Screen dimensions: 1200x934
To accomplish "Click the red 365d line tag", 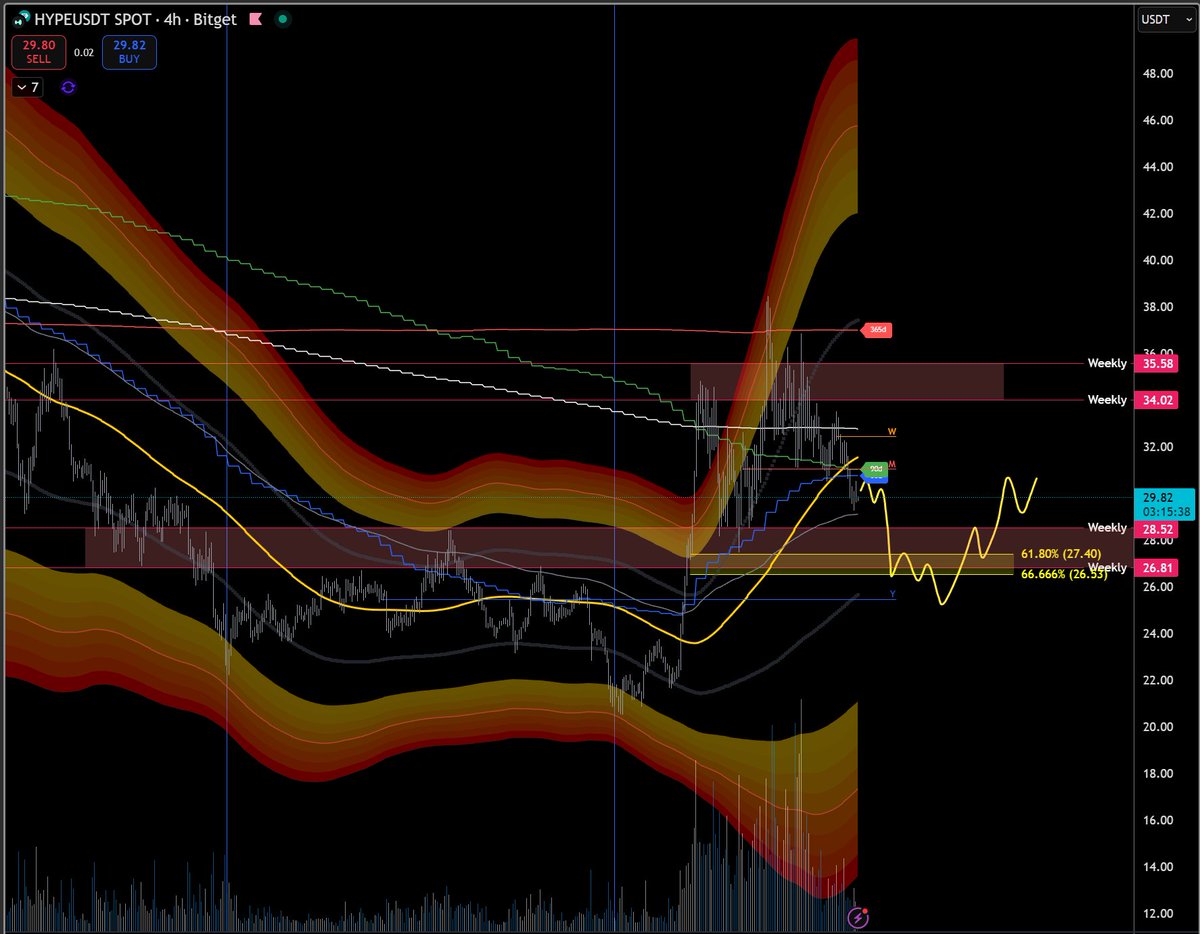I will point(876,331).
